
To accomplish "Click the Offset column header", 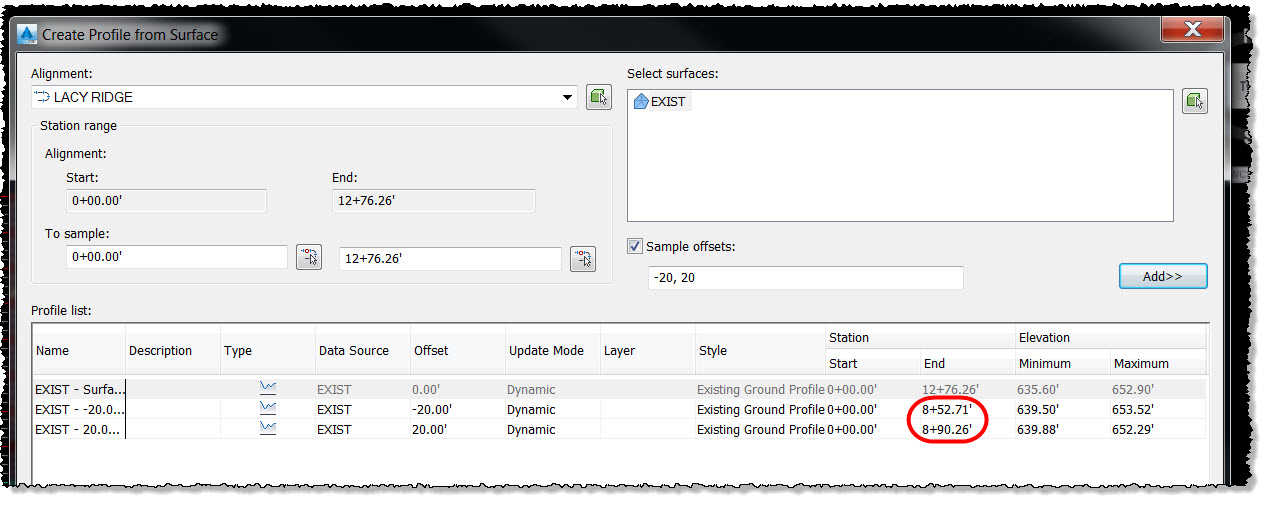I will point(457,350).
